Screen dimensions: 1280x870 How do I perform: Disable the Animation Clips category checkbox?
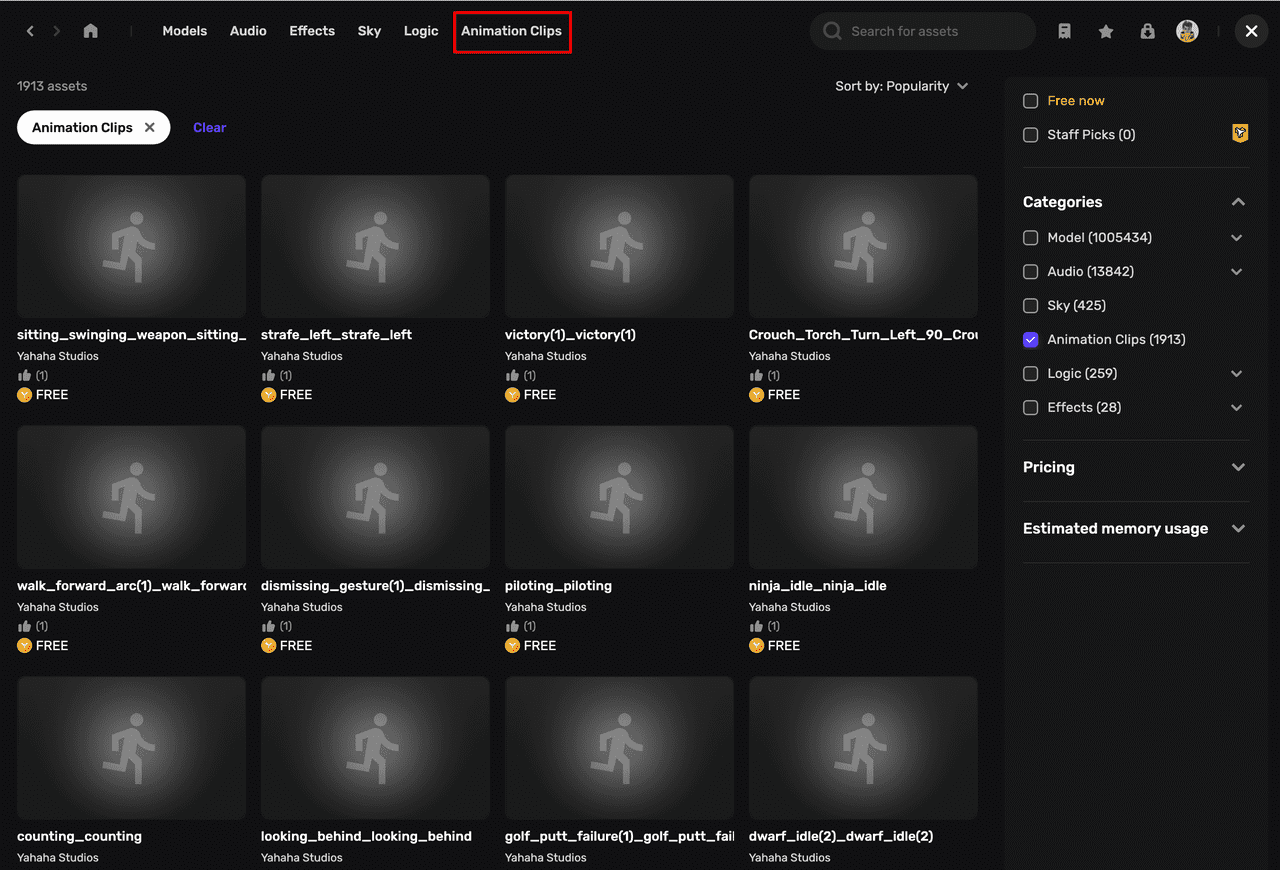click(x=1030, y=339)
